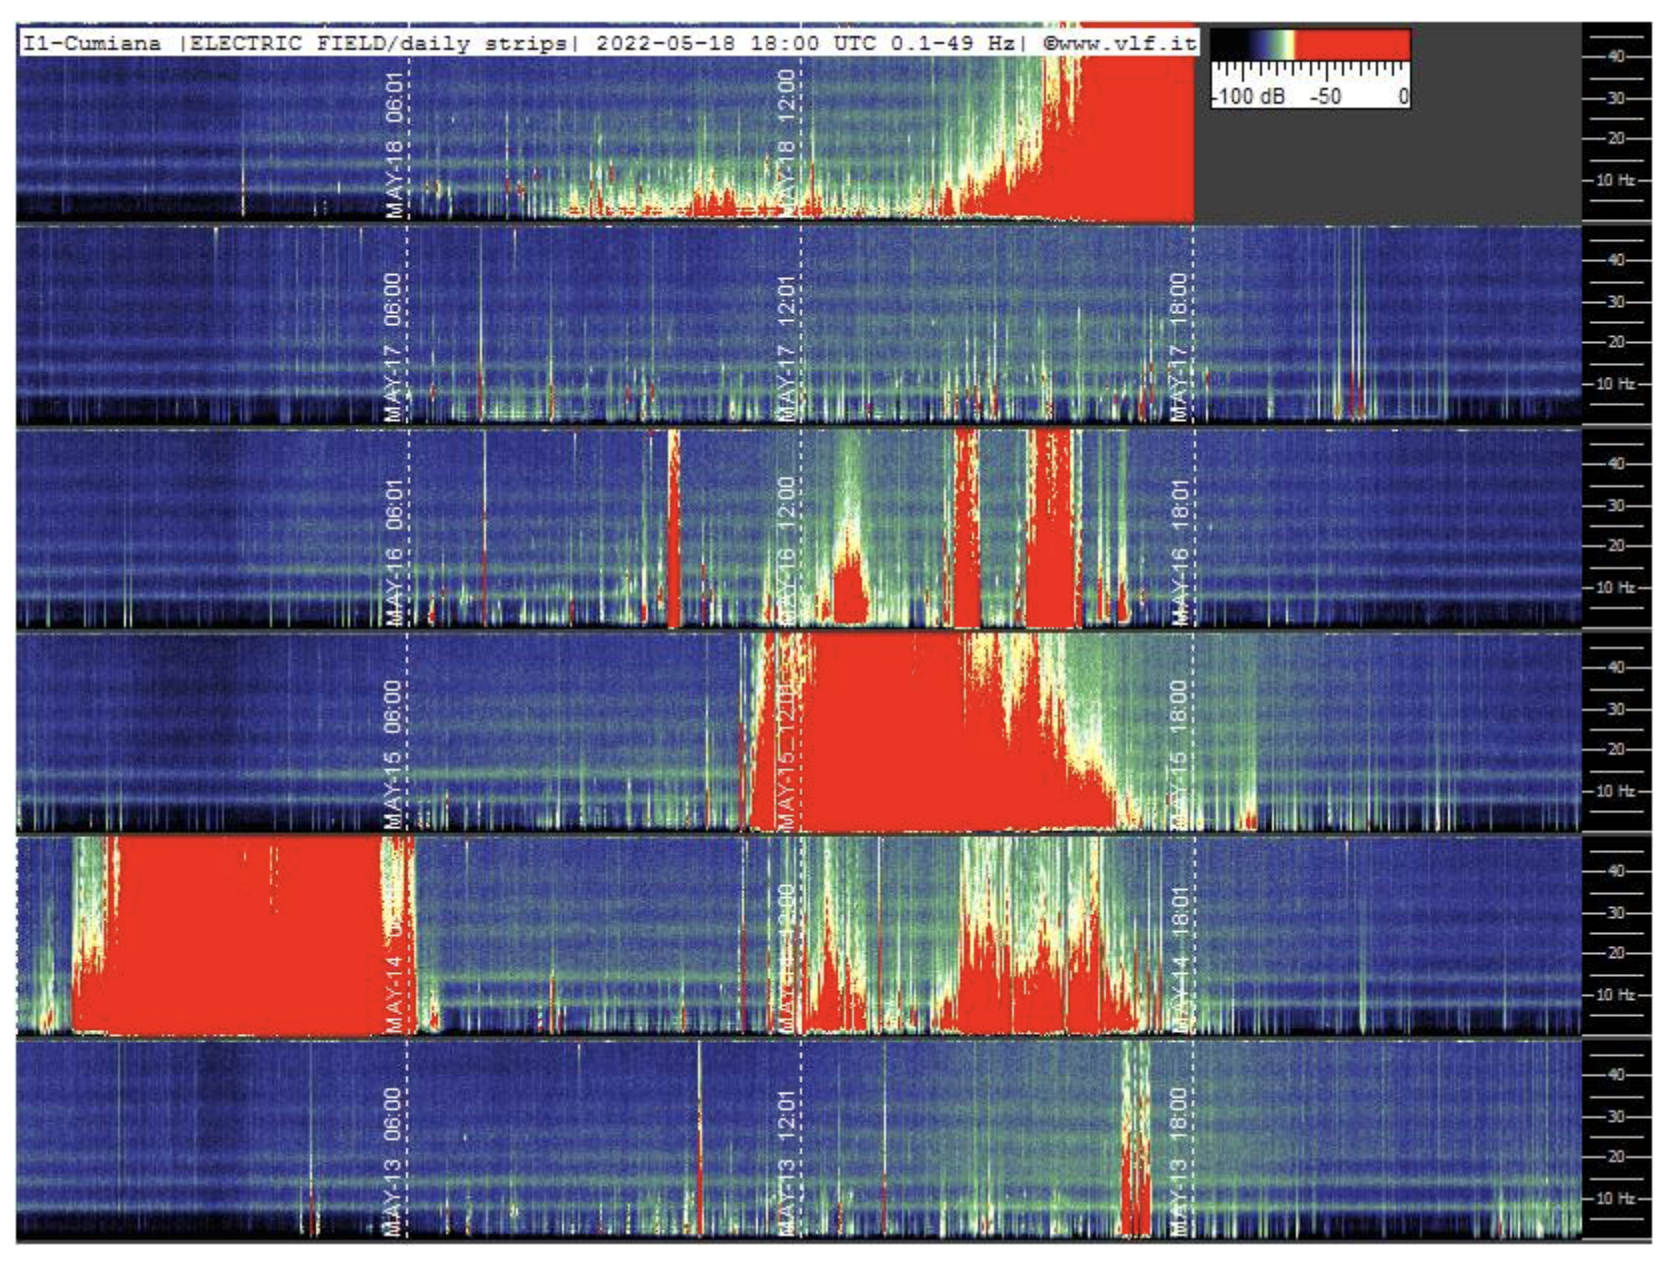The height and width of the screenshot is (1268, 1678).
Task: Select the -100 dB legend label
Action: 1249,97
